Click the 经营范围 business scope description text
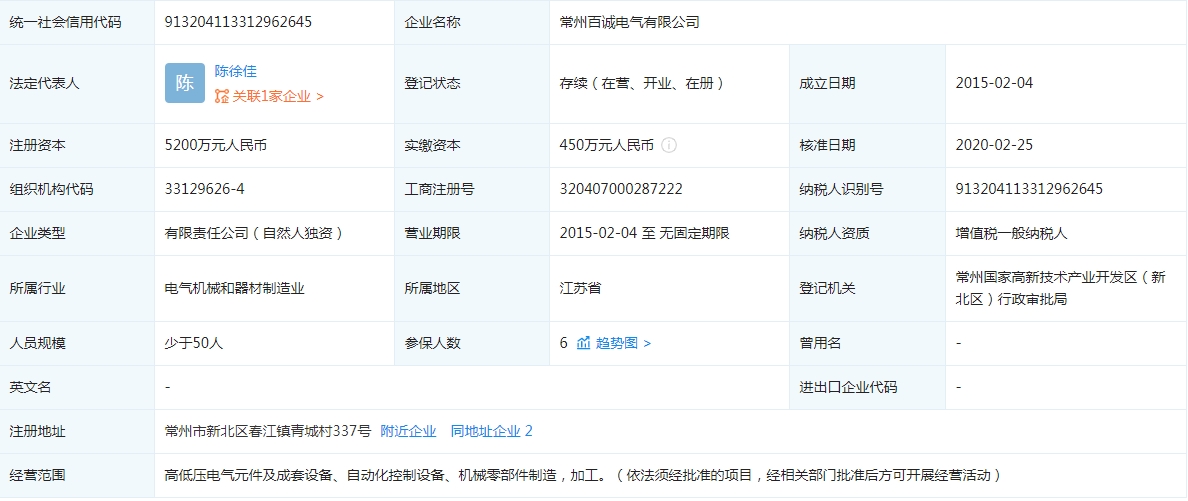This screenshot has height=501, width=1188. pyautogui.click(x=582, y=475)
